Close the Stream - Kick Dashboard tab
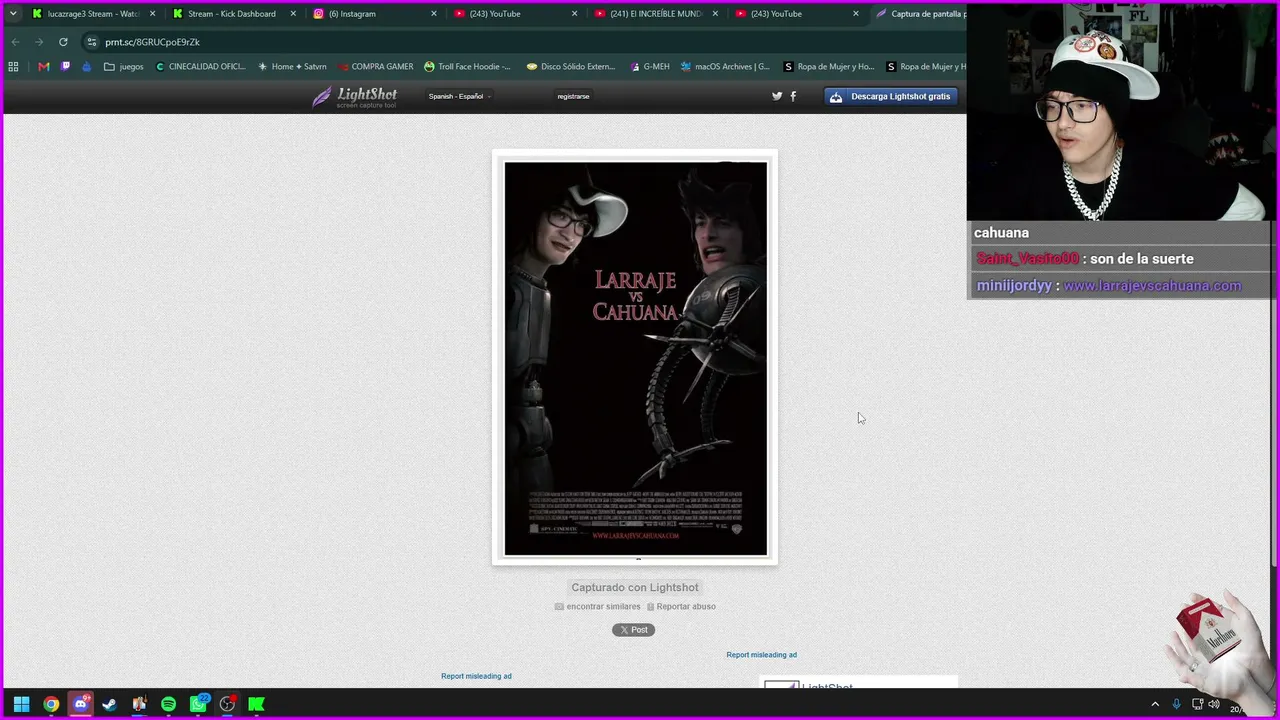 293,14
